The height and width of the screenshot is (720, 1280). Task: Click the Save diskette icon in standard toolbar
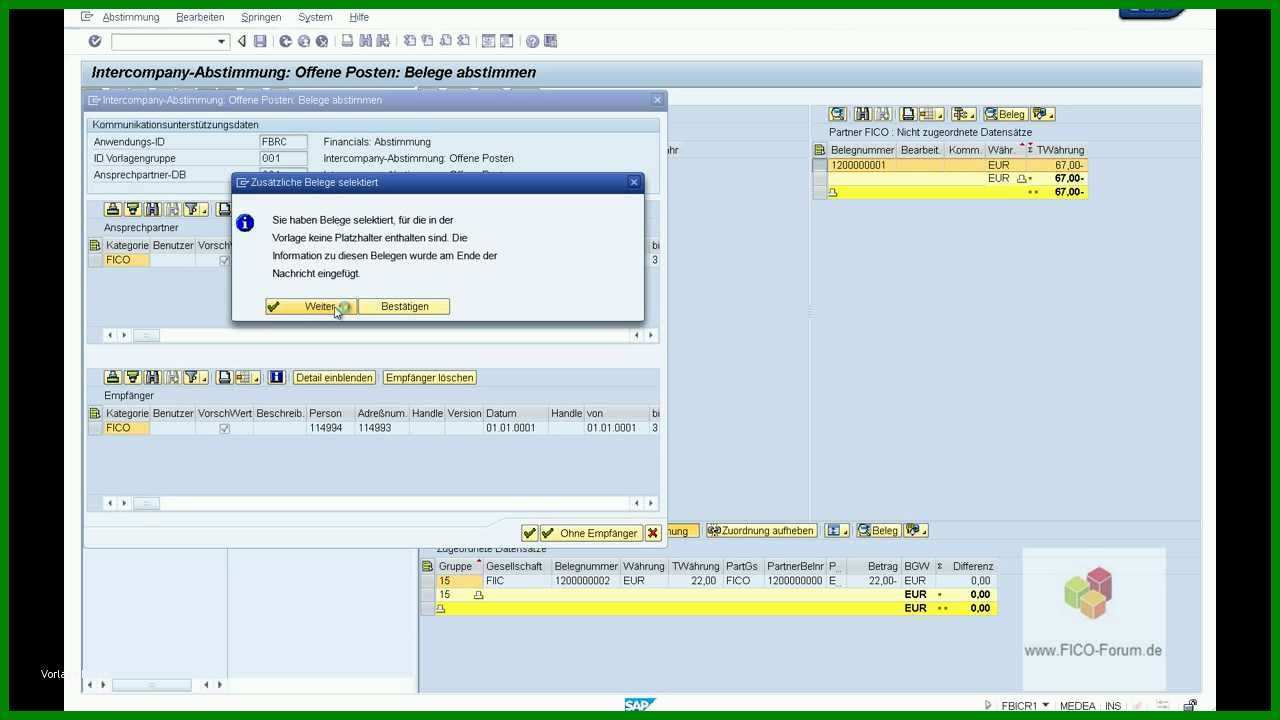tap(260, 41)
